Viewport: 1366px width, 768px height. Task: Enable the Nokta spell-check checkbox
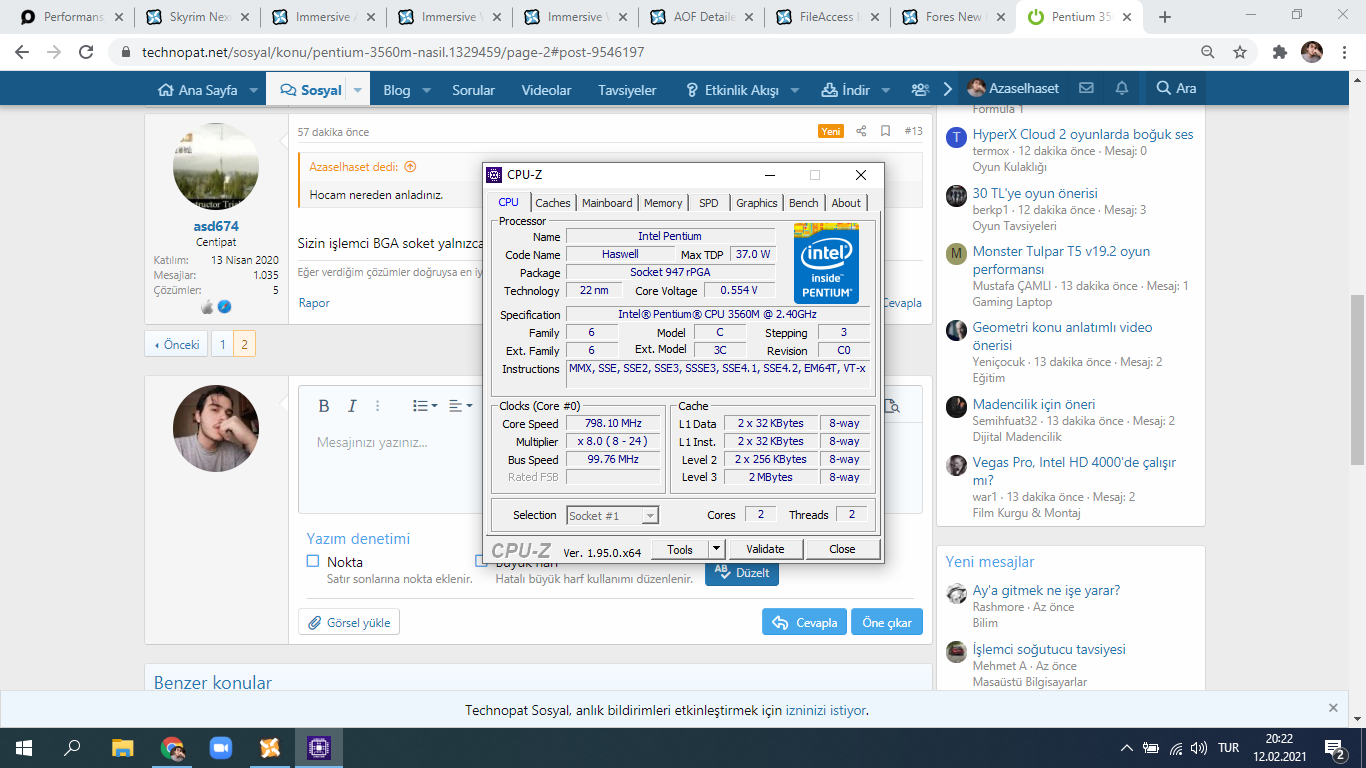(x=313, y=561)
